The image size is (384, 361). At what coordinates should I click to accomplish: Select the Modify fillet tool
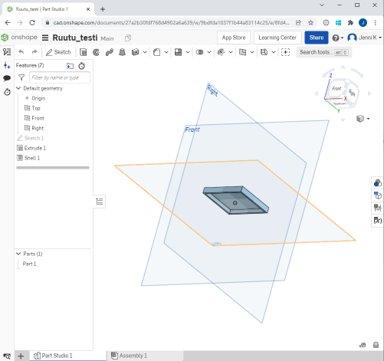[221, 52]
